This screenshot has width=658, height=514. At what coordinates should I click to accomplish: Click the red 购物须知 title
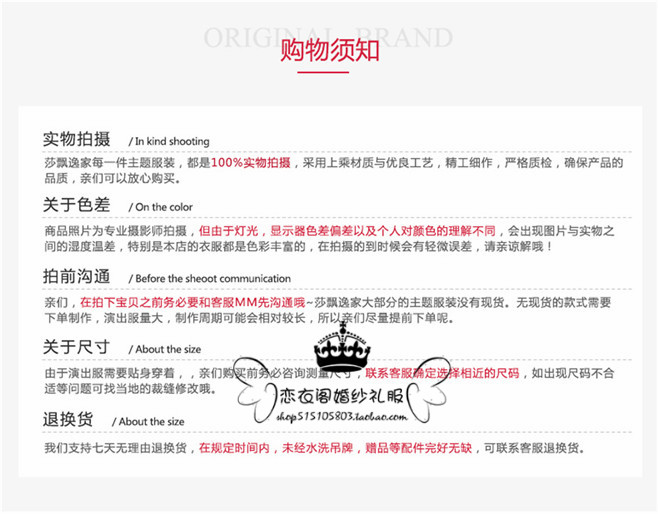tap(329, 50)
